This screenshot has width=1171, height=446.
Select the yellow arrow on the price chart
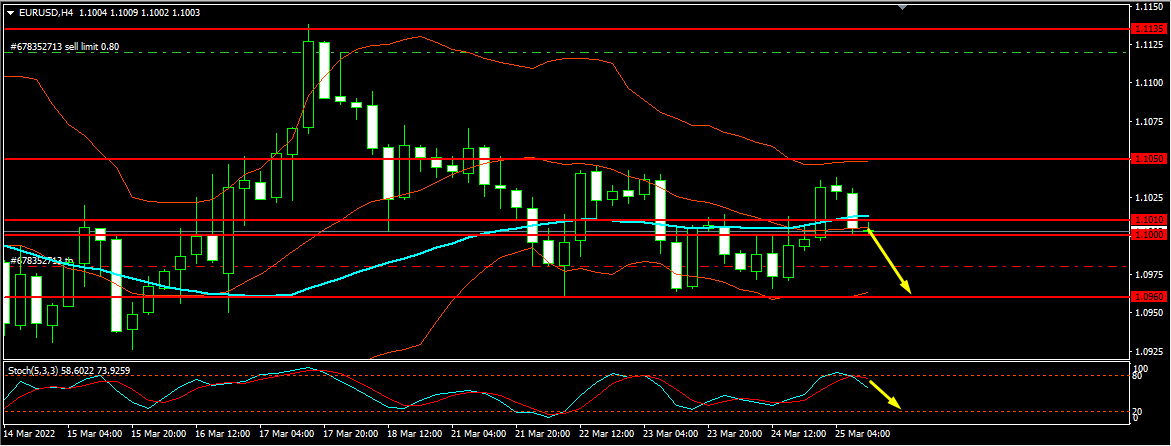pos(889,261)
